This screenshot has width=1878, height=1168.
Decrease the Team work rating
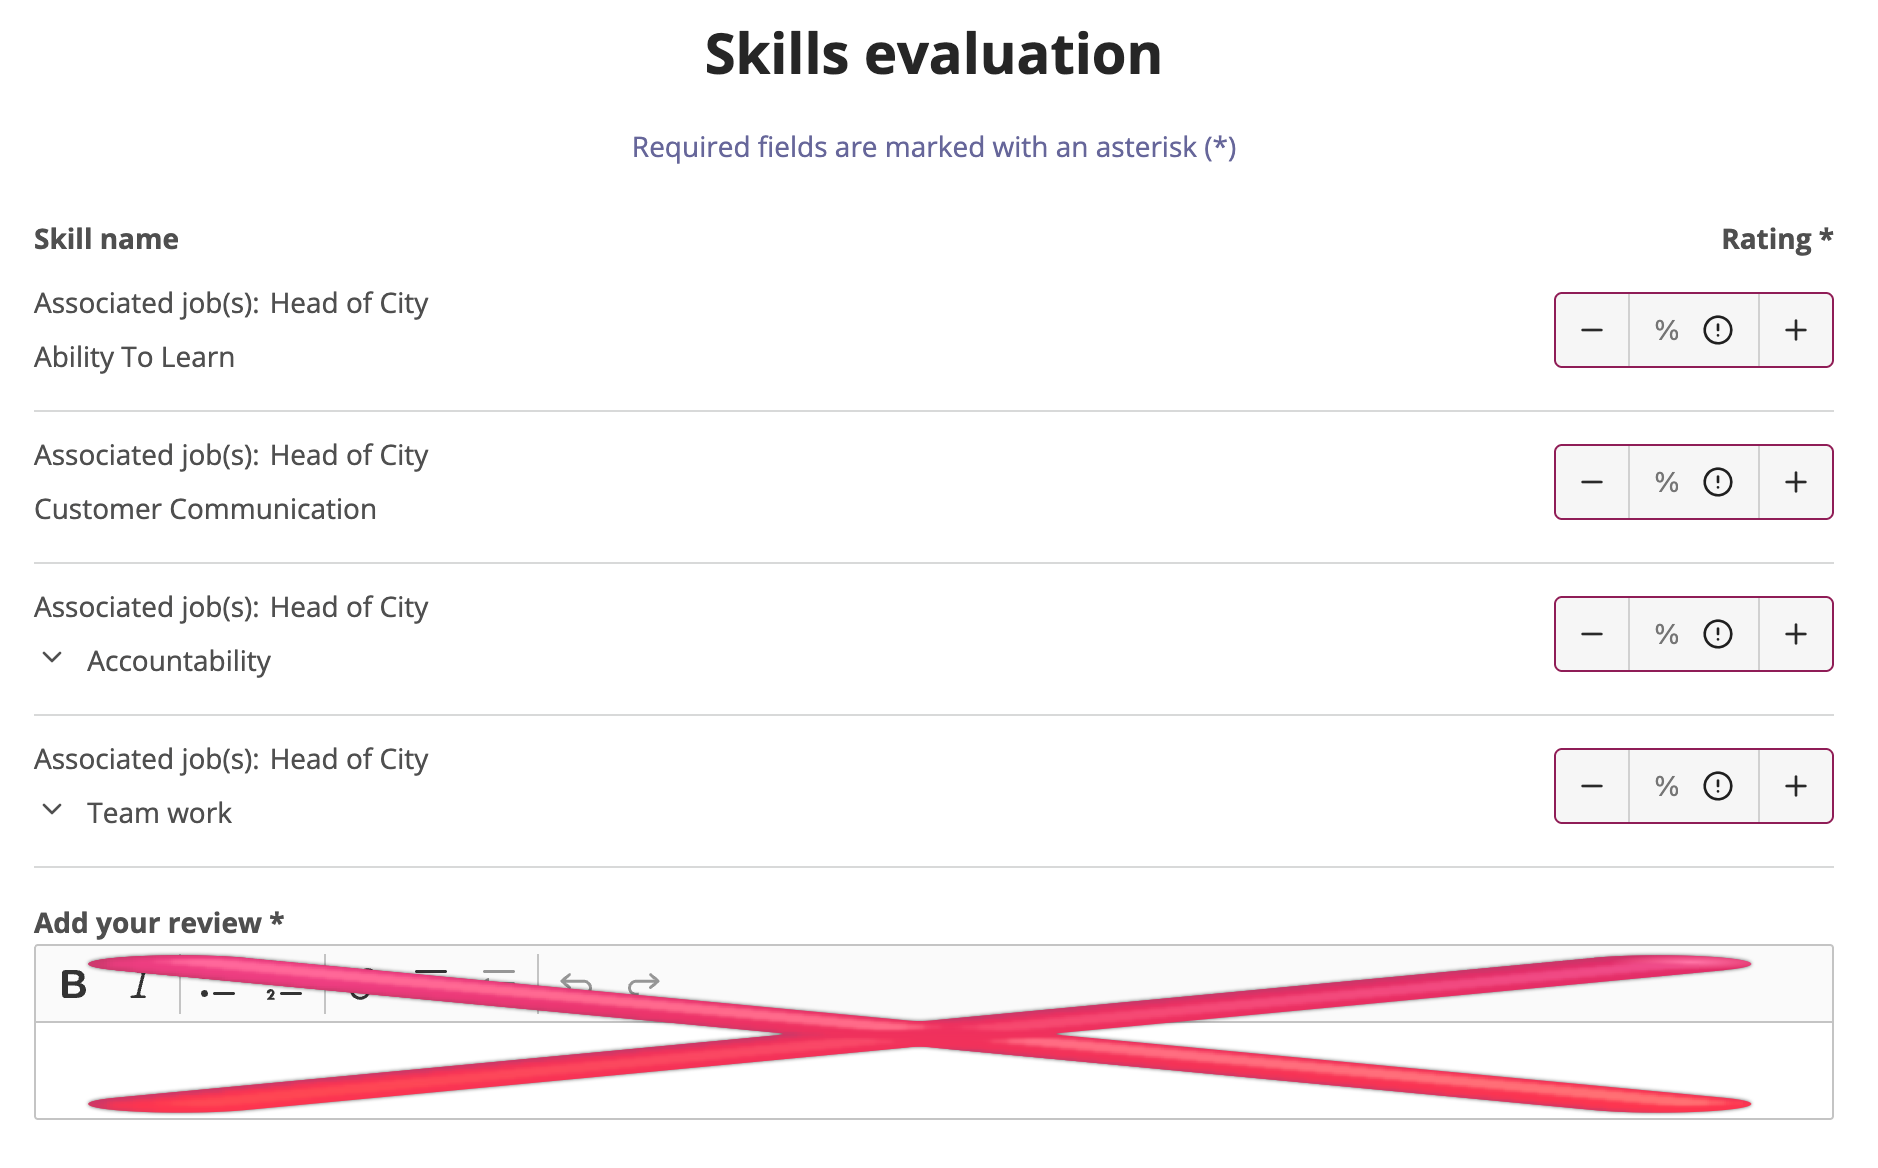click(x=1592, y=786)
